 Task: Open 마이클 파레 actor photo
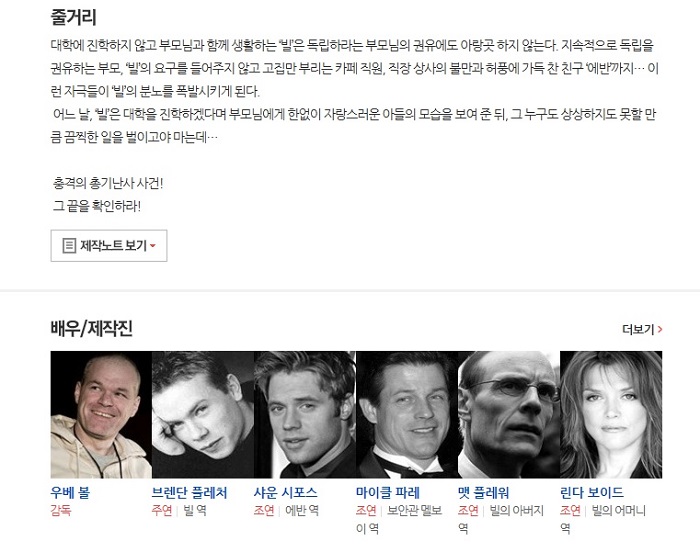[x=407, y=414]
